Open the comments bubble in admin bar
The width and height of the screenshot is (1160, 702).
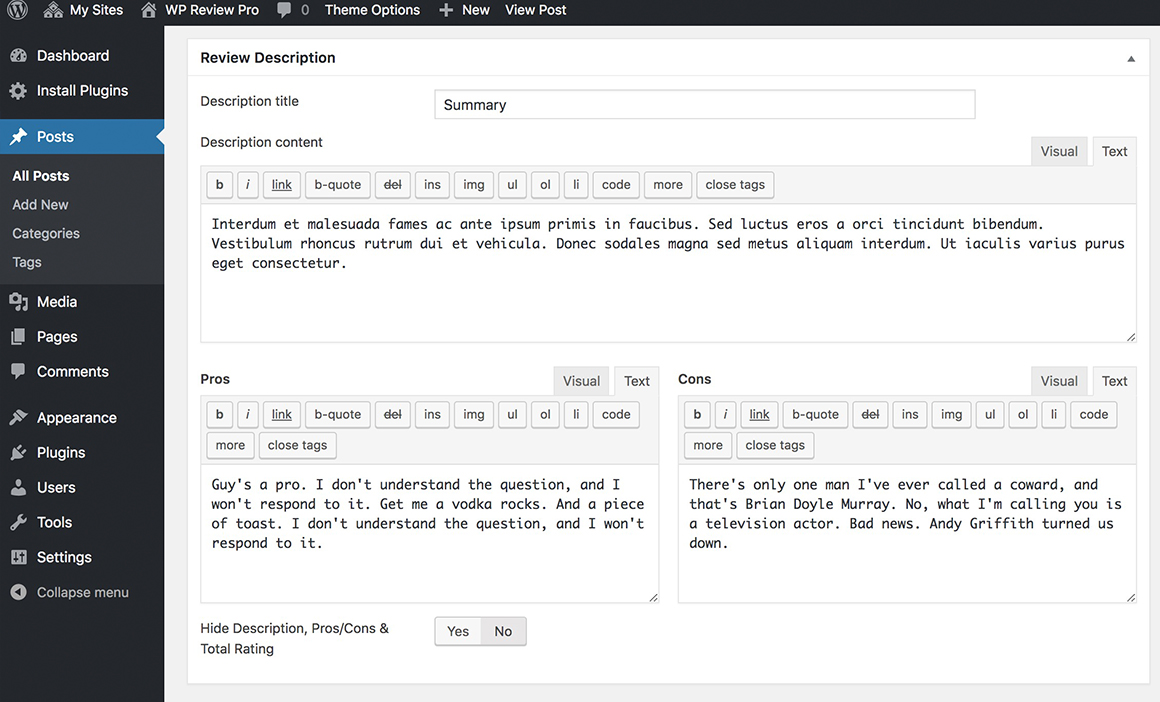(x=293, y=10)
